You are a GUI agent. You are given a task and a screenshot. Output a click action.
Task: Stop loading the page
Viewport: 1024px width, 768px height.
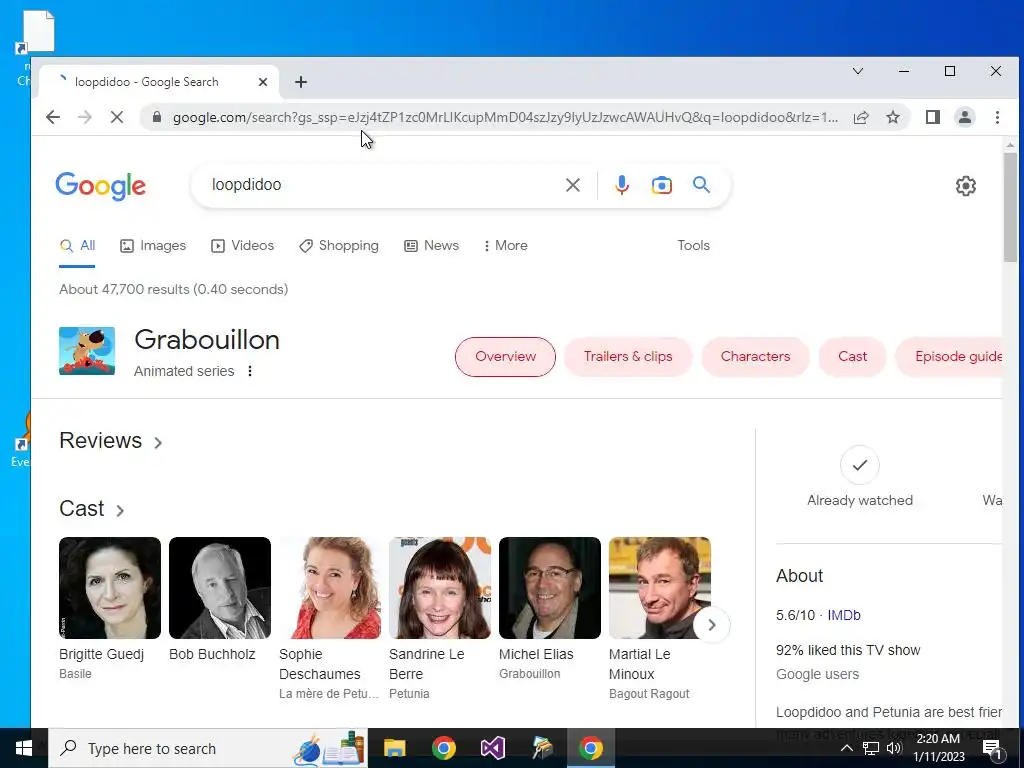tap(117, 118)
